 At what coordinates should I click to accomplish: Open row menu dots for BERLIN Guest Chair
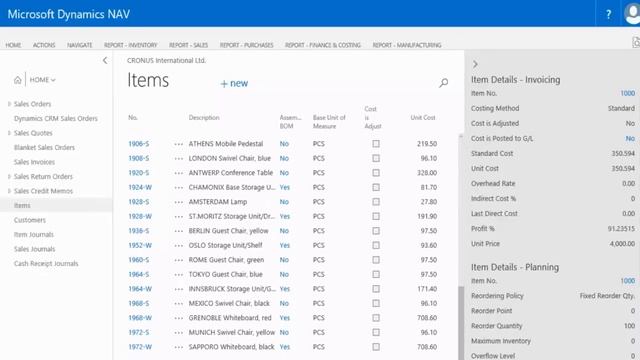coord(178,231)
